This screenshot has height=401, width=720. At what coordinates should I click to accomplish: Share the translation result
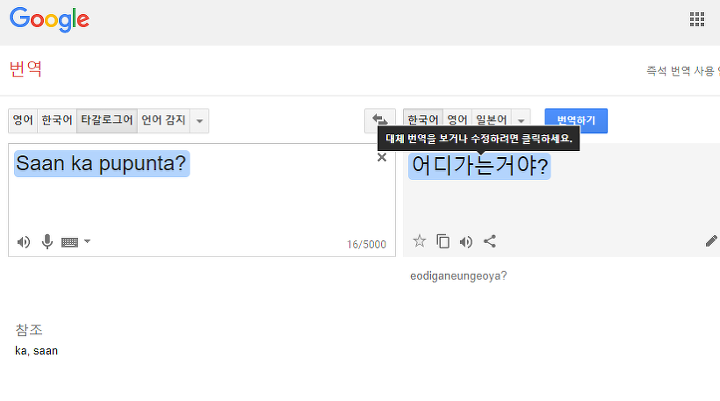tap(489, 241)
